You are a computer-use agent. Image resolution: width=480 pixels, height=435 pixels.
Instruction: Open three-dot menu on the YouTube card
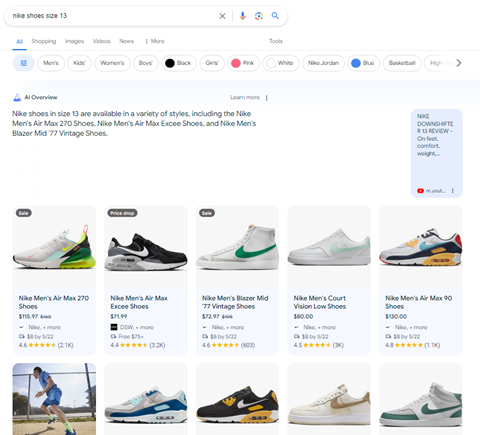click(x=452, y=191)
